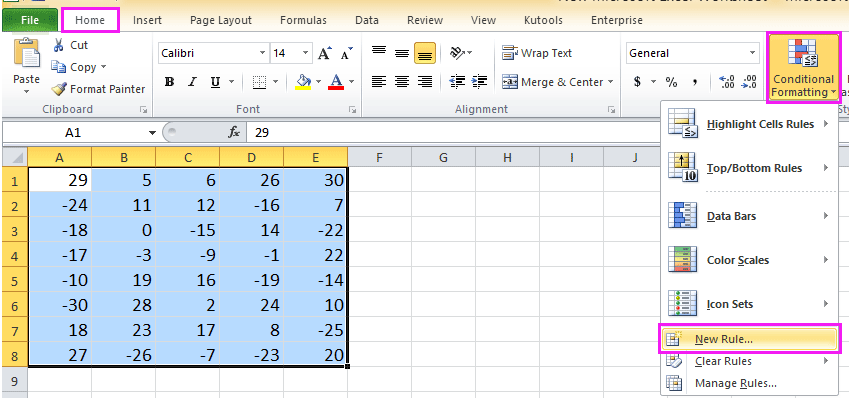Open Color Scales submenu

(x=749, y=260)
